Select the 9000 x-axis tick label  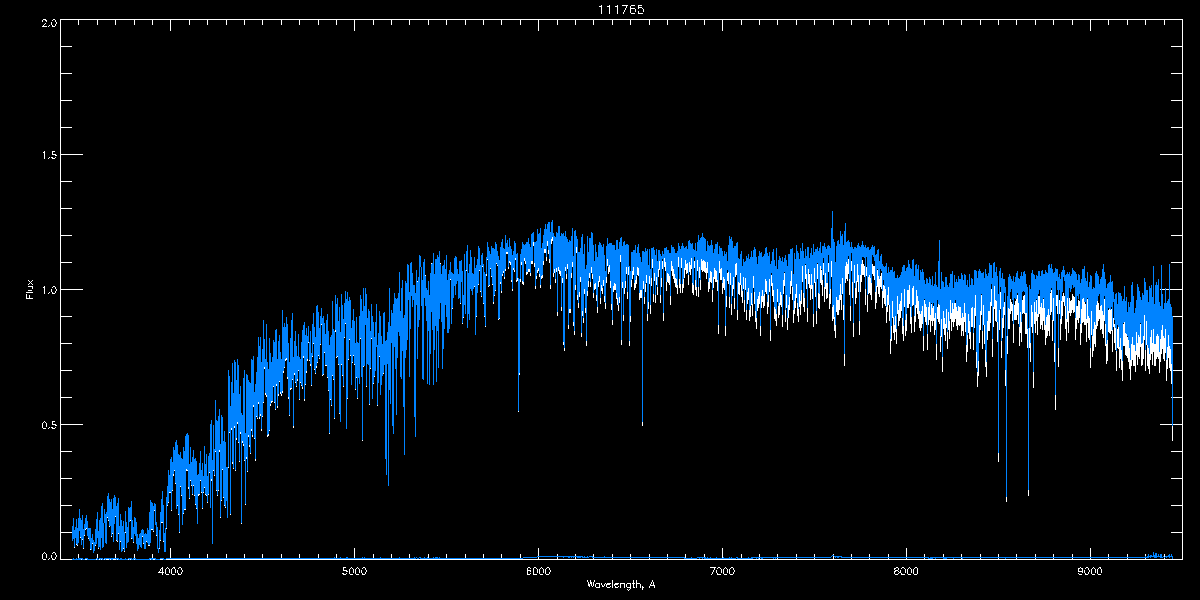(1090, 572)
